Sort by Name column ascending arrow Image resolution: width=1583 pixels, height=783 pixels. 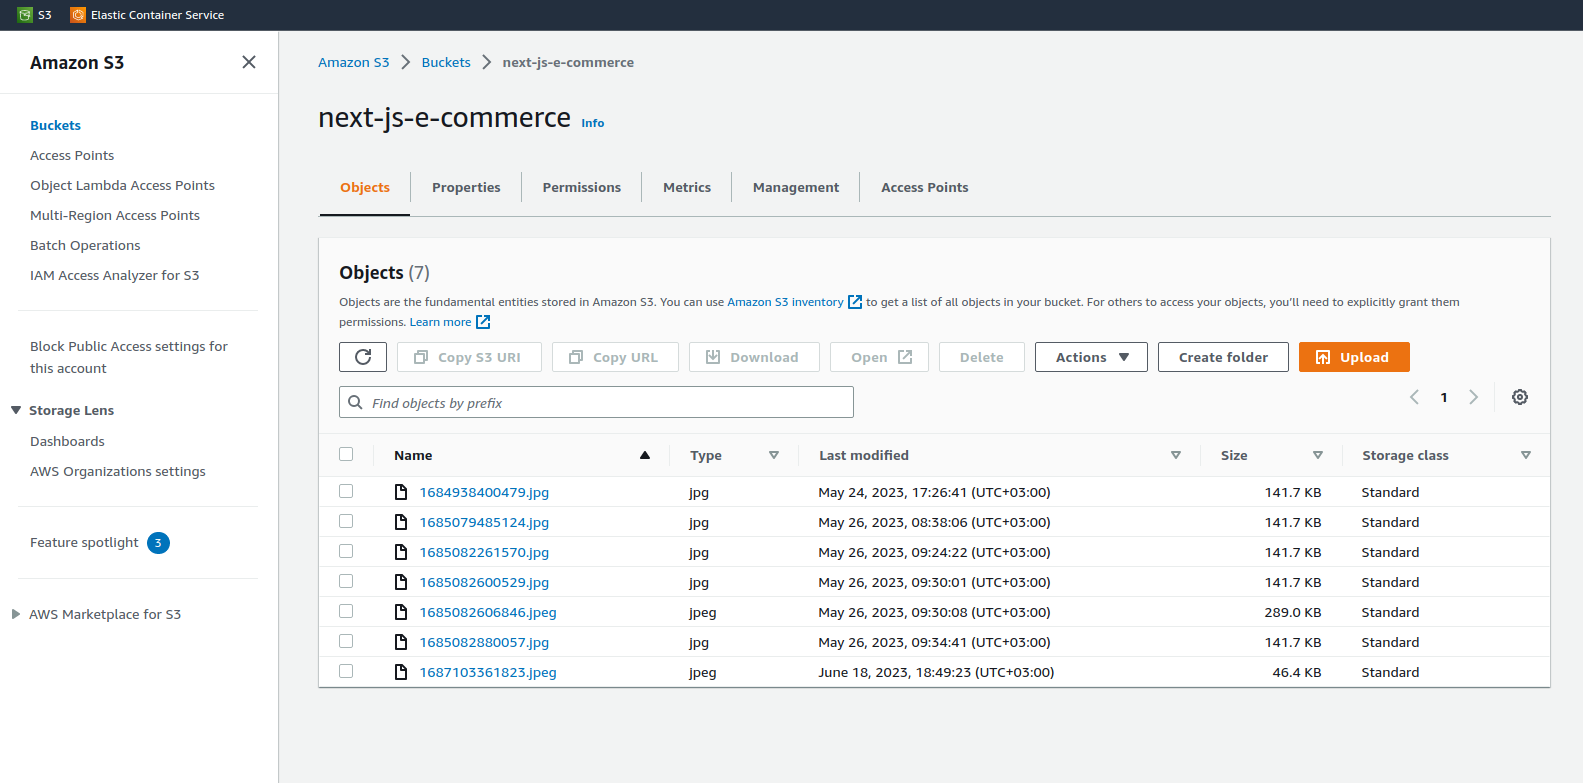point(645,455)
